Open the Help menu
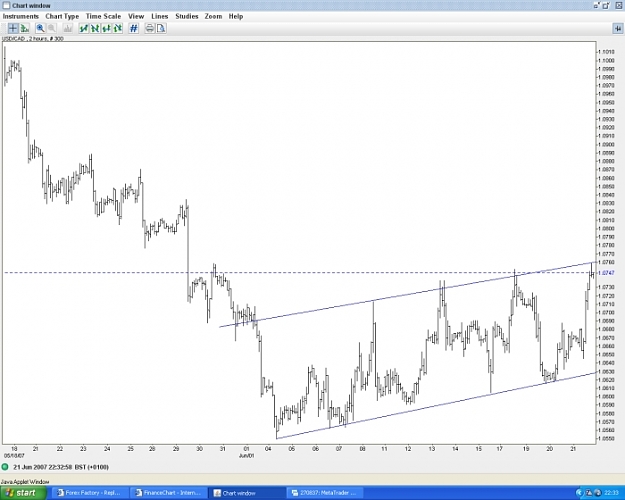The height and width of the screenshot is (500, 625). [x=236, y=16]
